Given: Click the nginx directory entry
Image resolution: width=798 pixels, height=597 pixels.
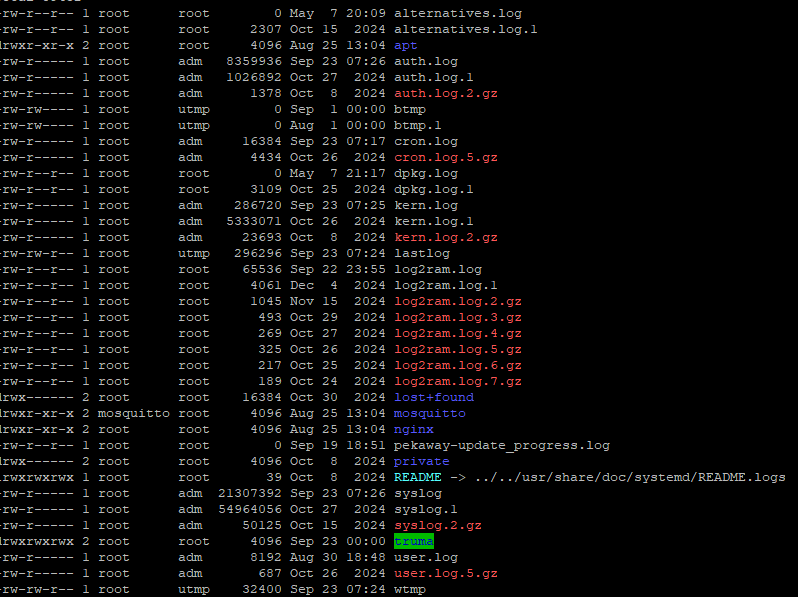Looking at the screenshot, I should coord(413,429).
